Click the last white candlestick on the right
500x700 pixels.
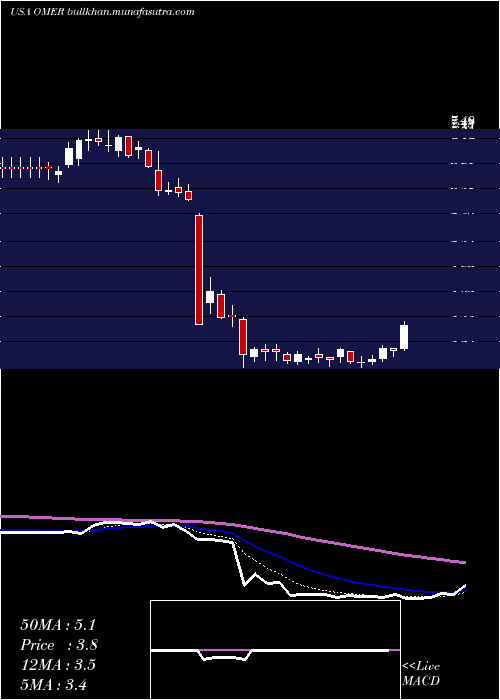click(404, 337)
